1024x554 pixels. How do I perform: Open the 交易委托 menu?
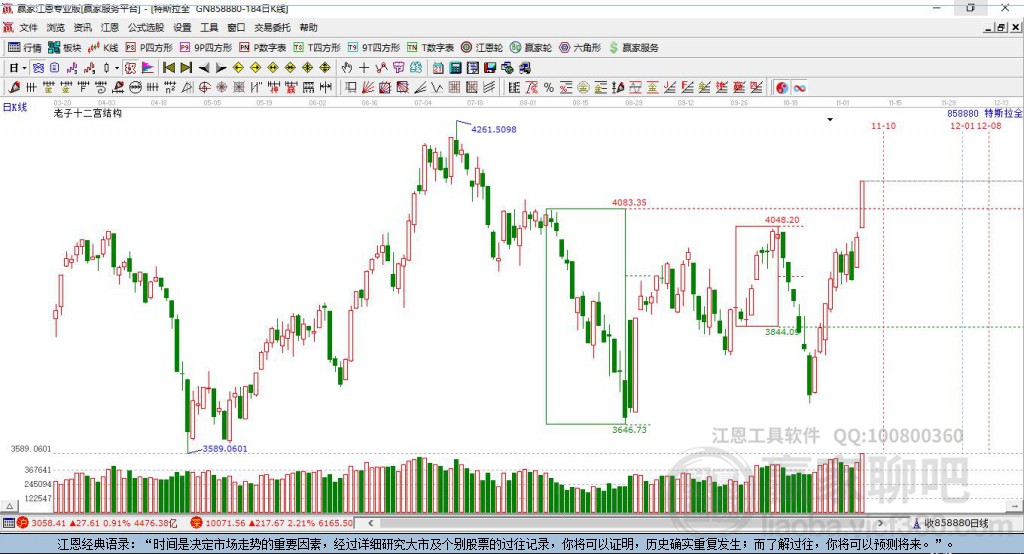[x=272, y=27]
